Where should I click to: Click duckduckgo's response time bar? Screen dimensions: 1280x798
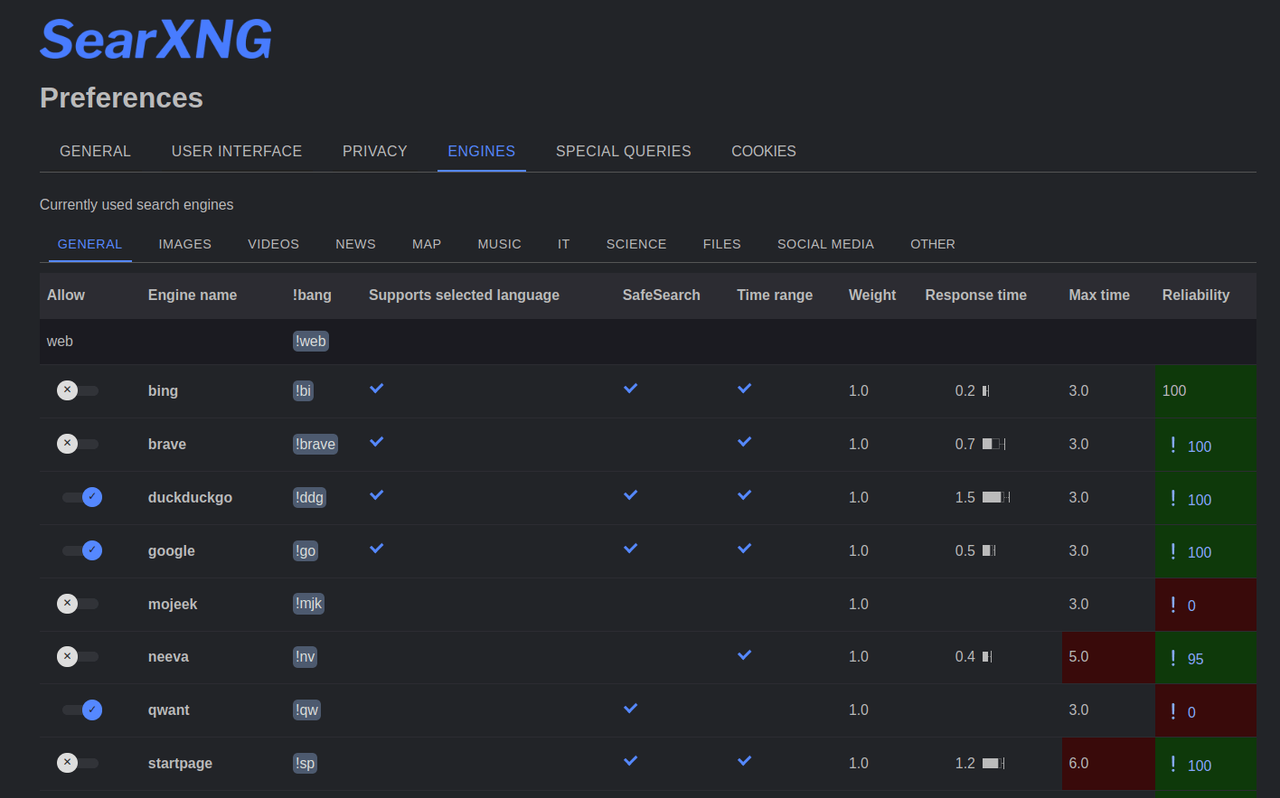[x=996, y=497]
